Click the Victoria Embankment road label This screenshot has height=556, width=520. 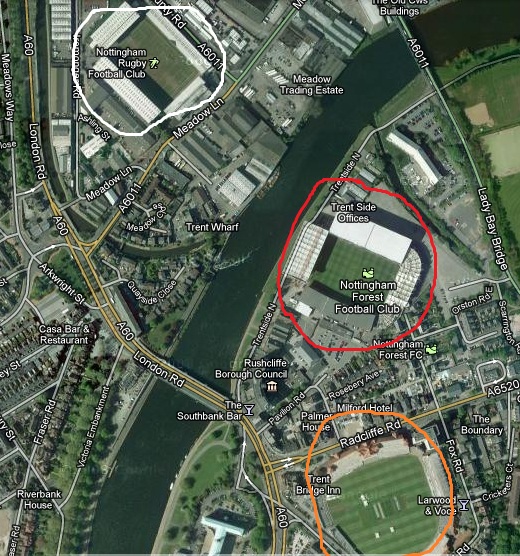tap(93, 427)
